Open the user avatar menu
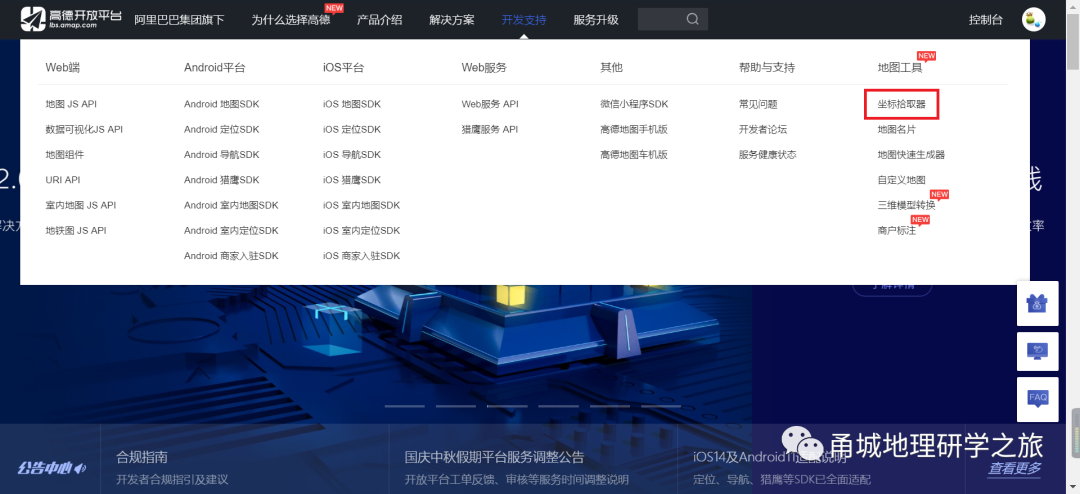 click(x=1033, y=19)
